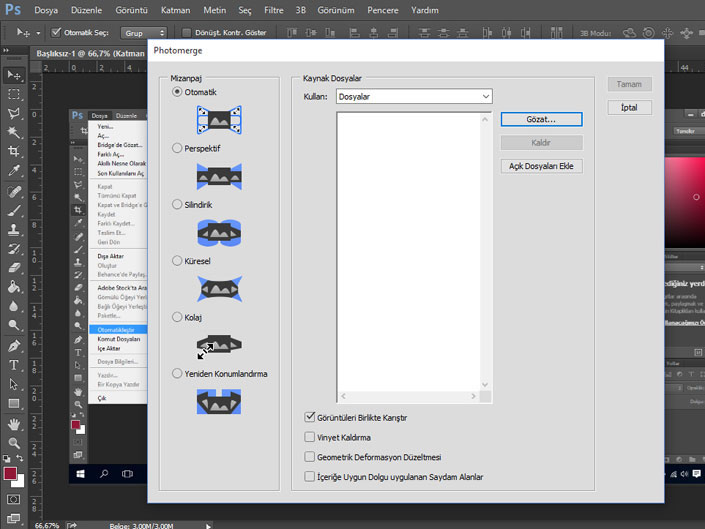
Task: Open the Görüntü menu
Action: pos(131,10)
